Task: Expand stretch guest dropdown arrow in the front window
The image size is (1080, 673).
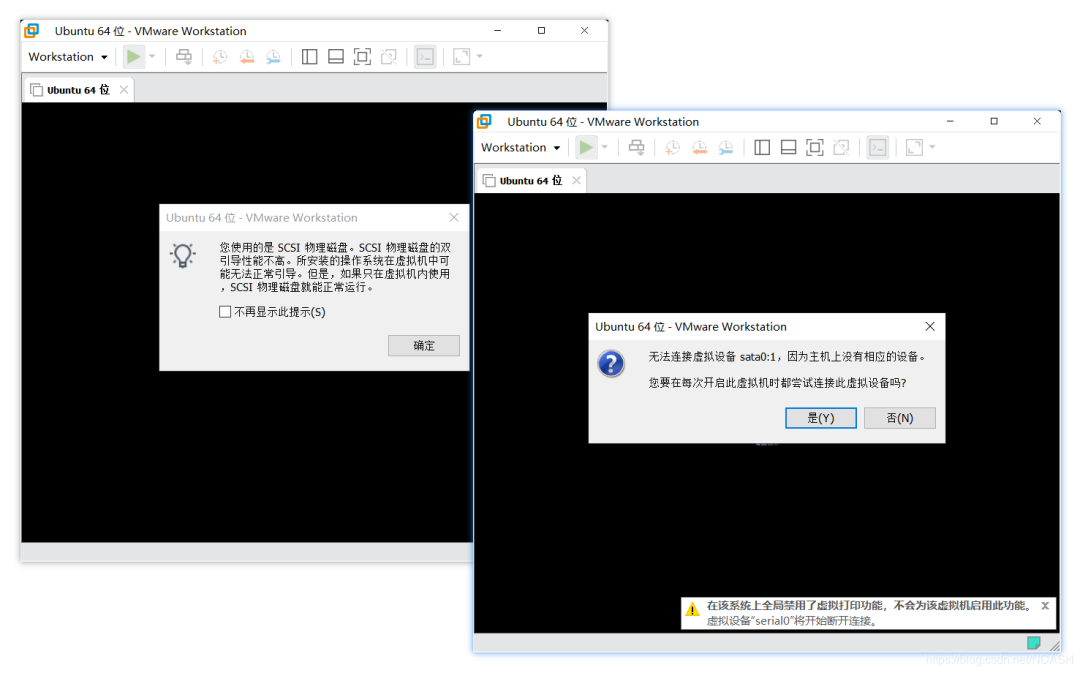Action: (933, 147)
